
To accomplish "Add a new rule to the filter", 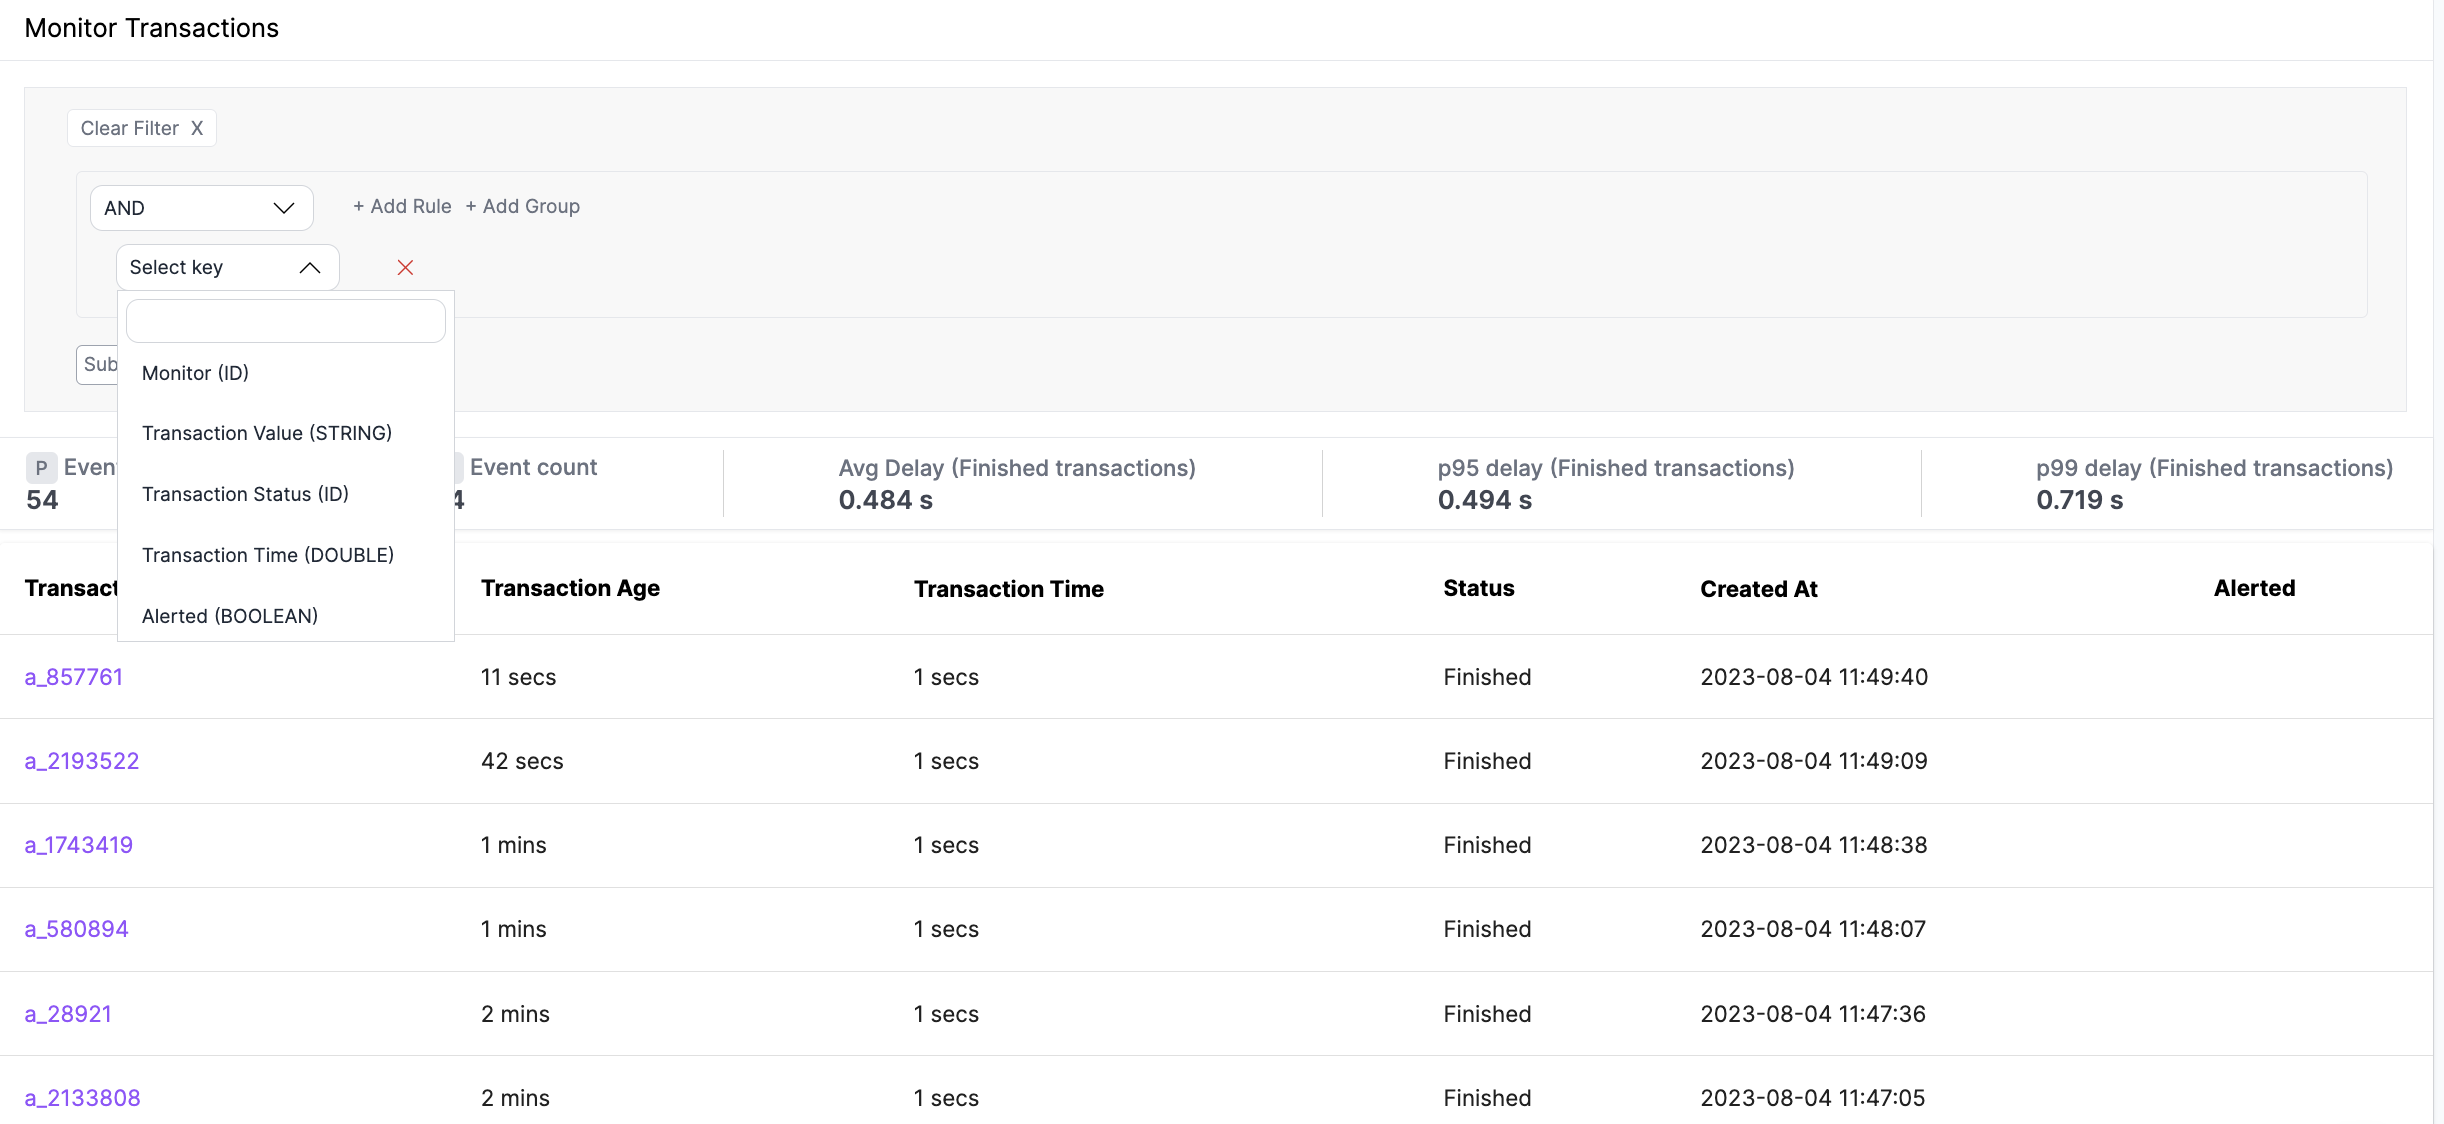I will coord(402,206).
